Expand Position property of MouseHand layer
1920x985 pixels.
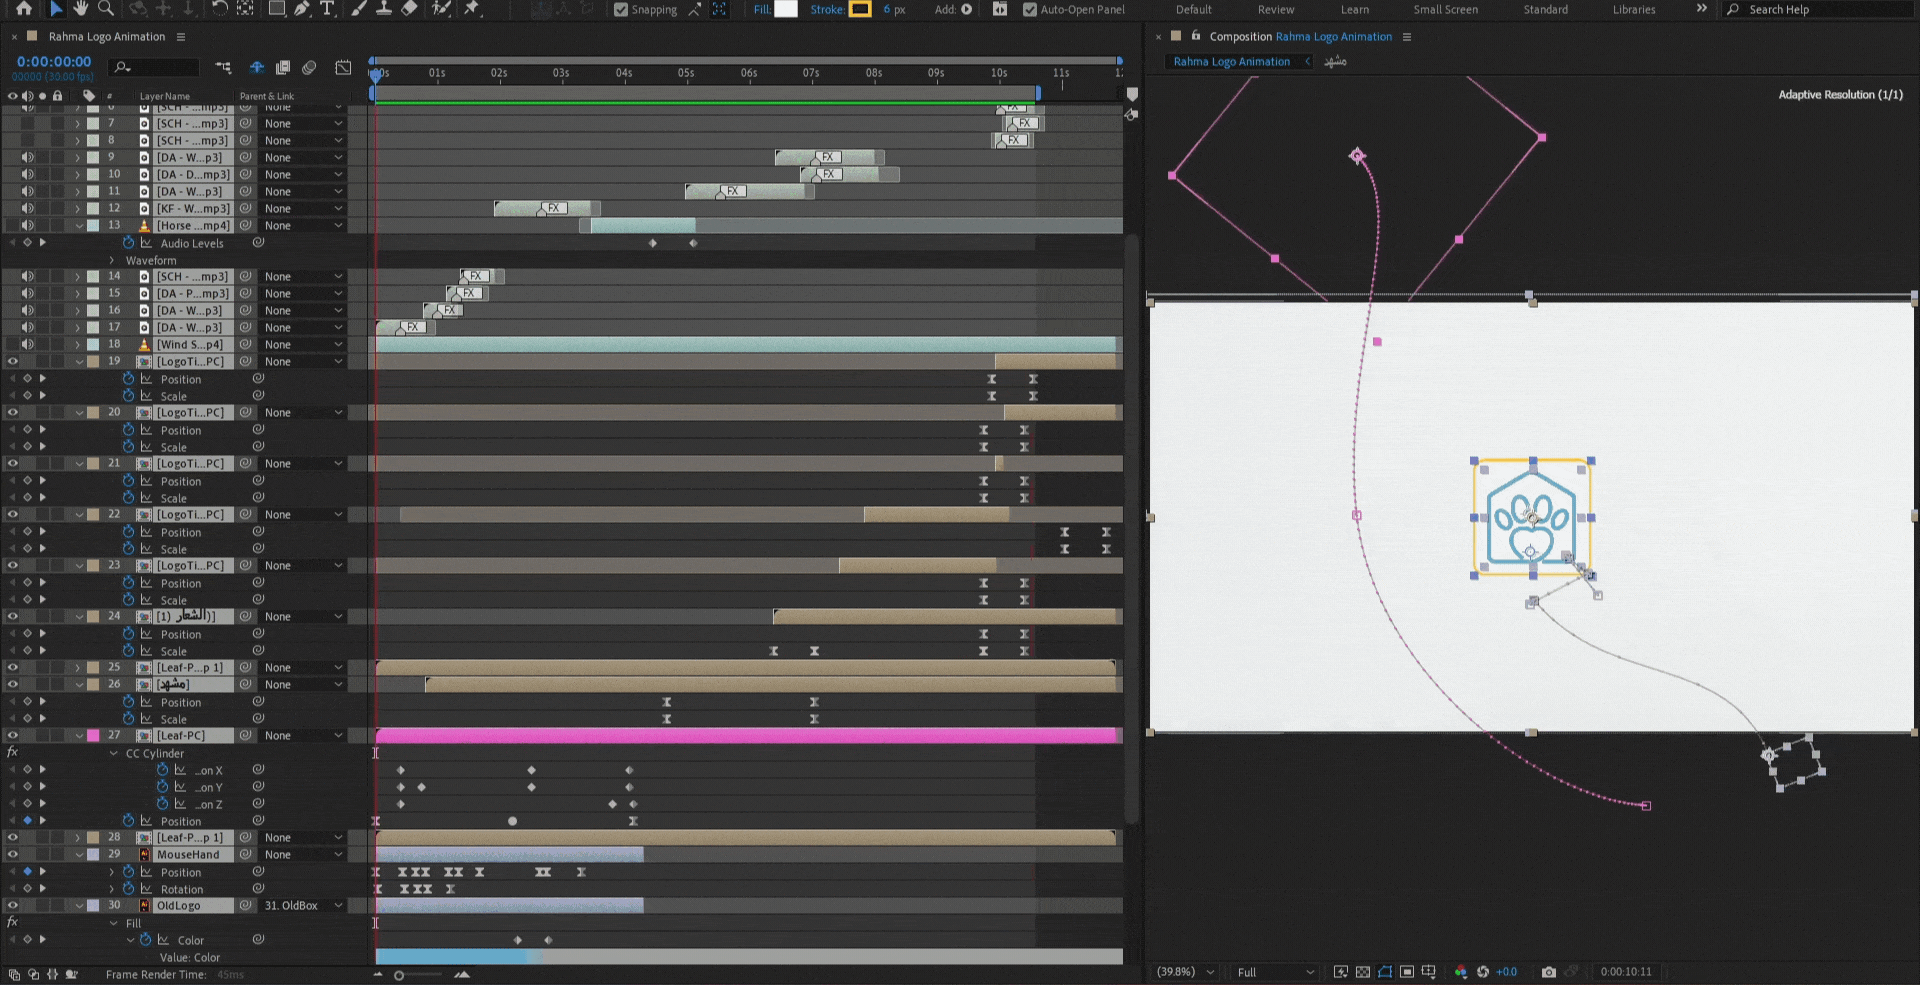pyautogui.click(x=112, y=872)
